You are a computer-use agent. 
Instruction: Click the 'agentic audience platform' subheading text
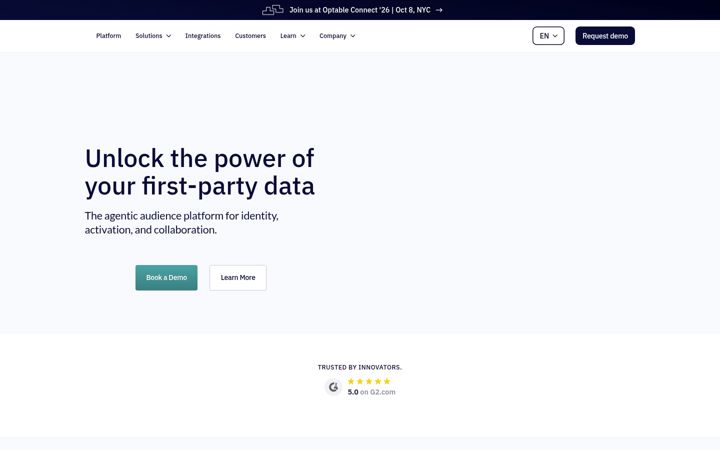[x=181, y=223]
